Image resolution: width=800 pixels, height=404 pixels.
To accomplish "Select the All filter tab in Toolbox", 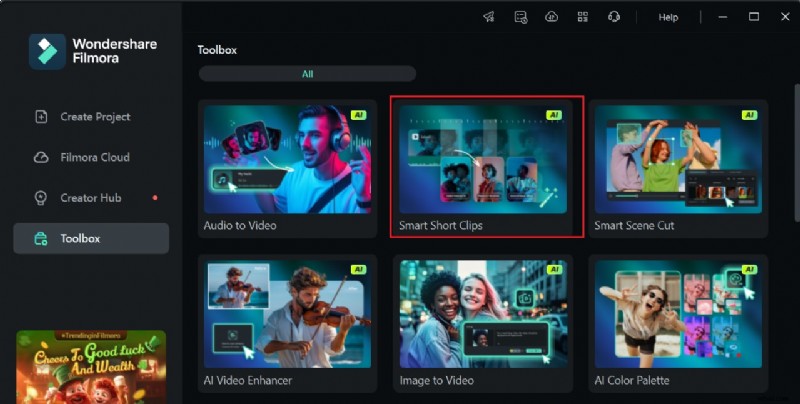I will coord(307,74).
